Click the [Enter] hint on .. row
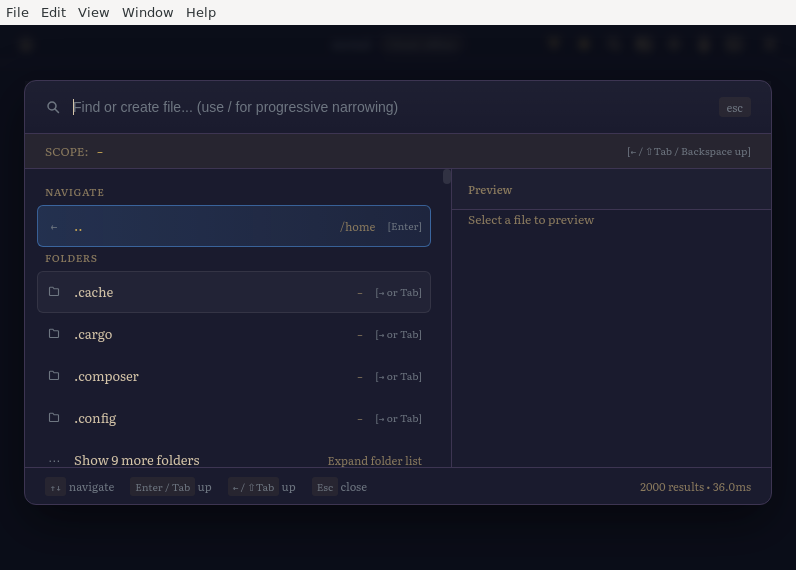 pyautogui.click(x=405, y=226)
